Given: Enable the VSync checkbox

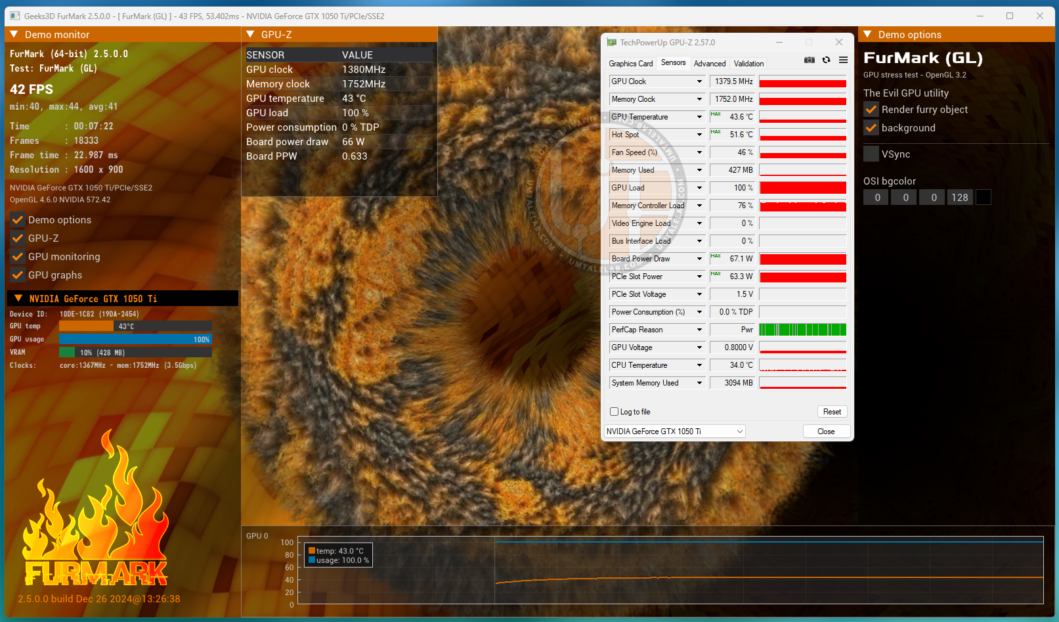Looking at the screenshot, I should [871, 154].
